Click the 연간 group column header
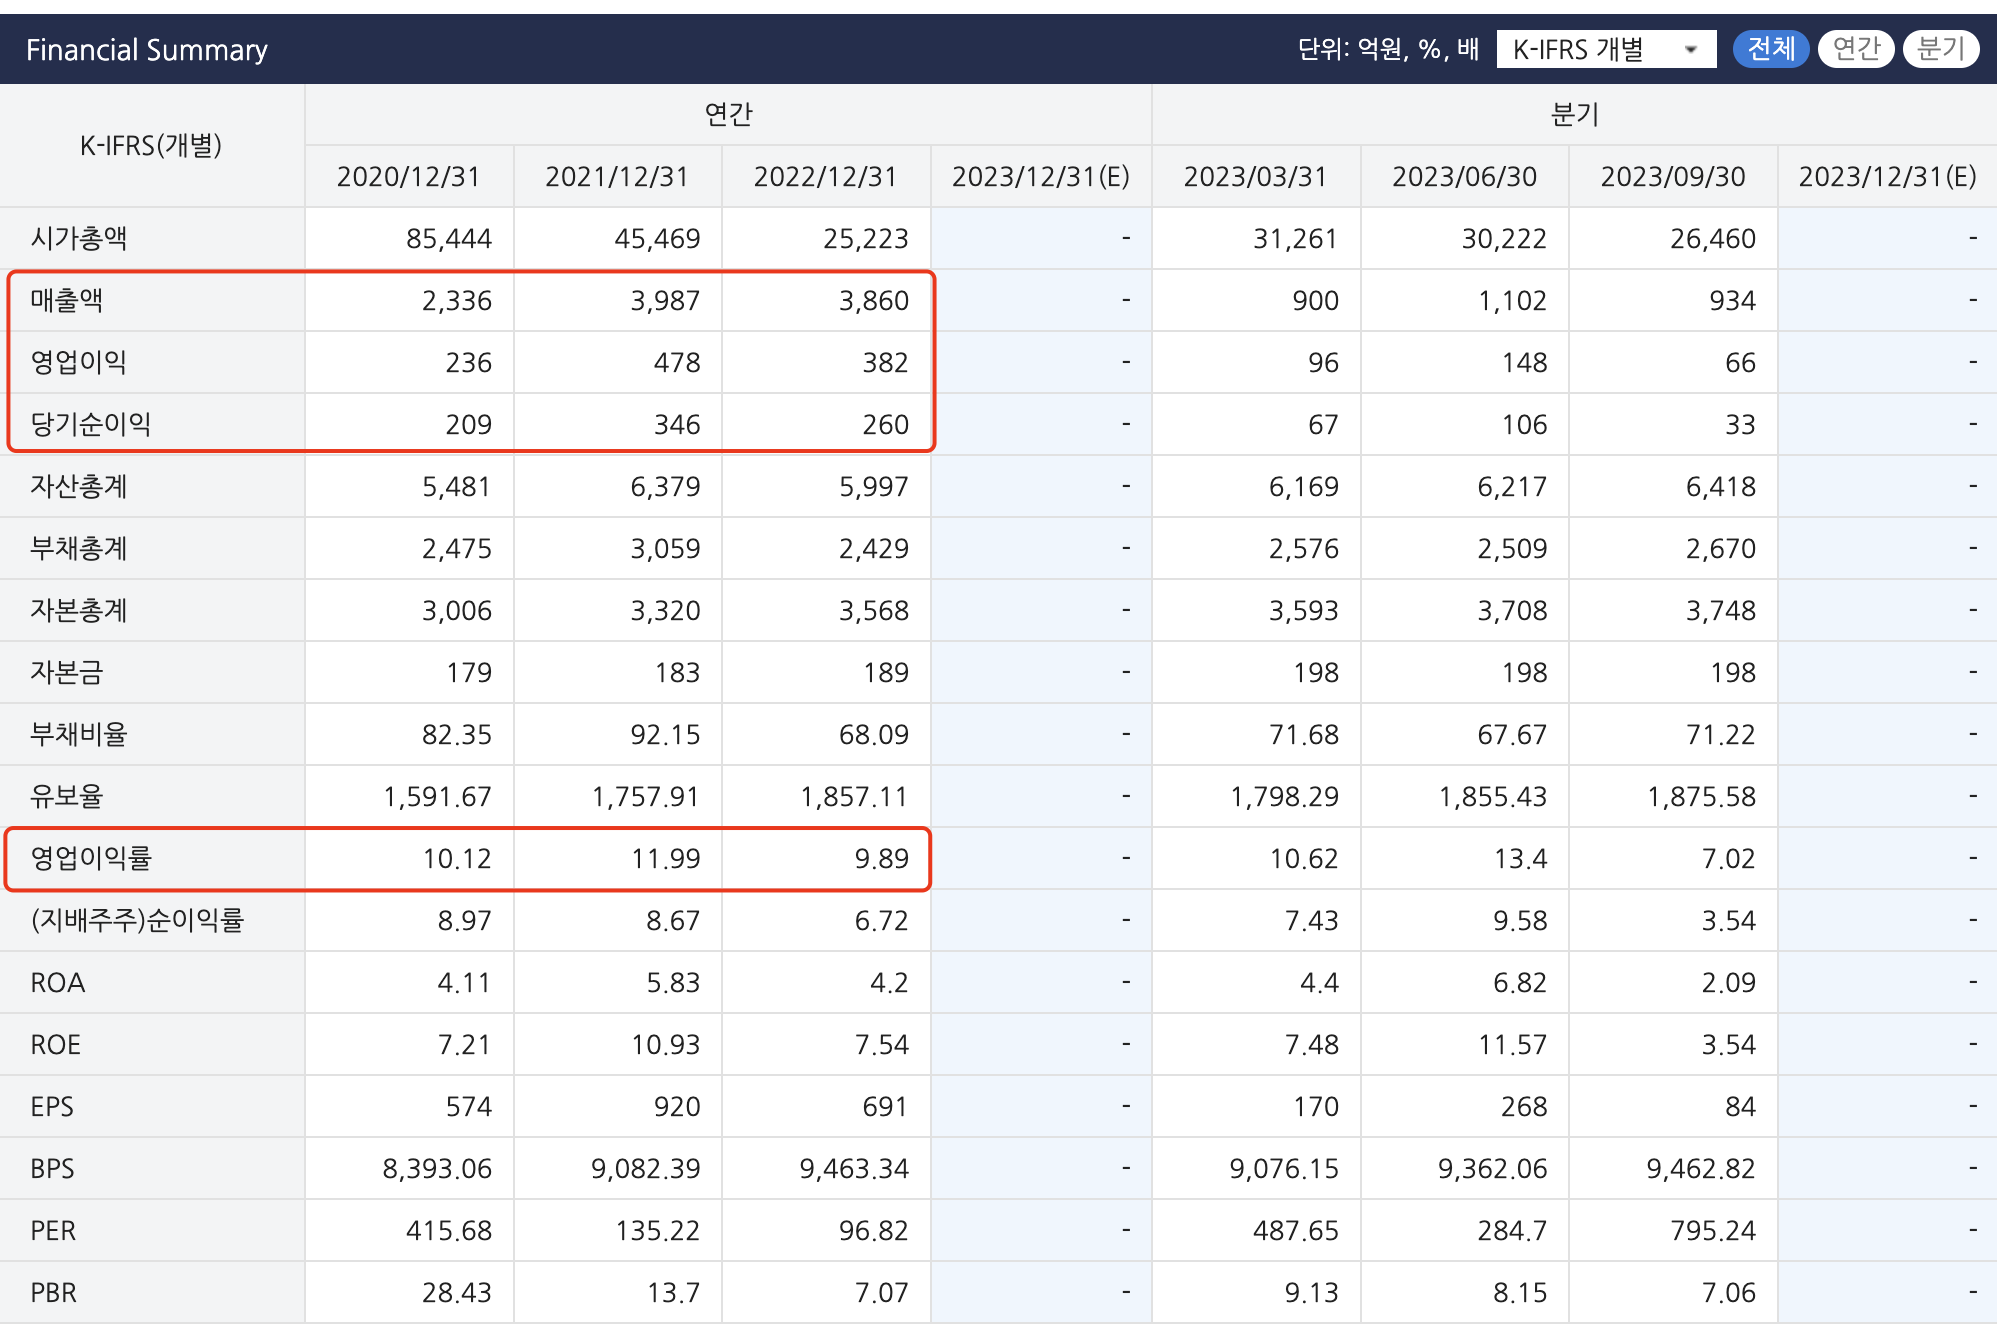Image resolution: width=1997 pixels, height=1330 pixels. [728, 114]
